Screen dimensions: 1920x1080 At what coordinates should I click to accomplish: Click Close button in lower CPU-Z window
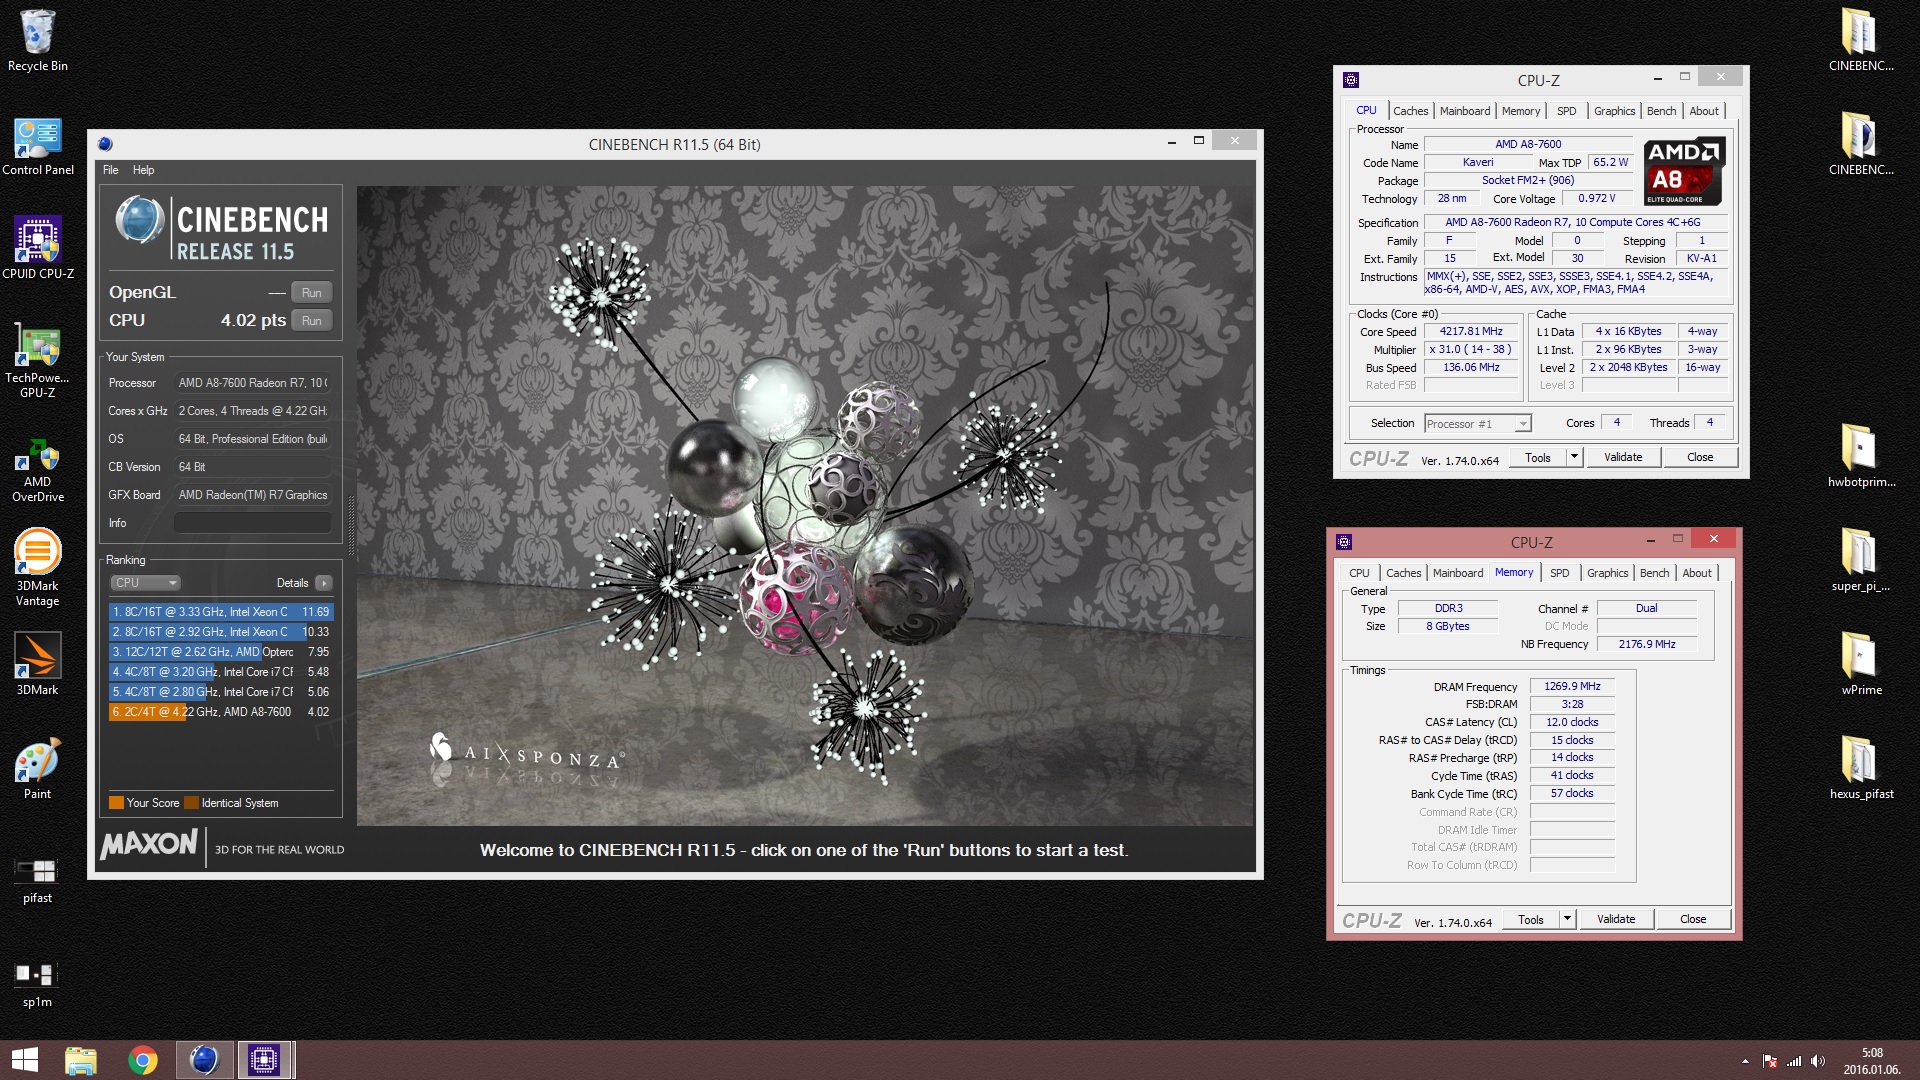(1692, 919)
